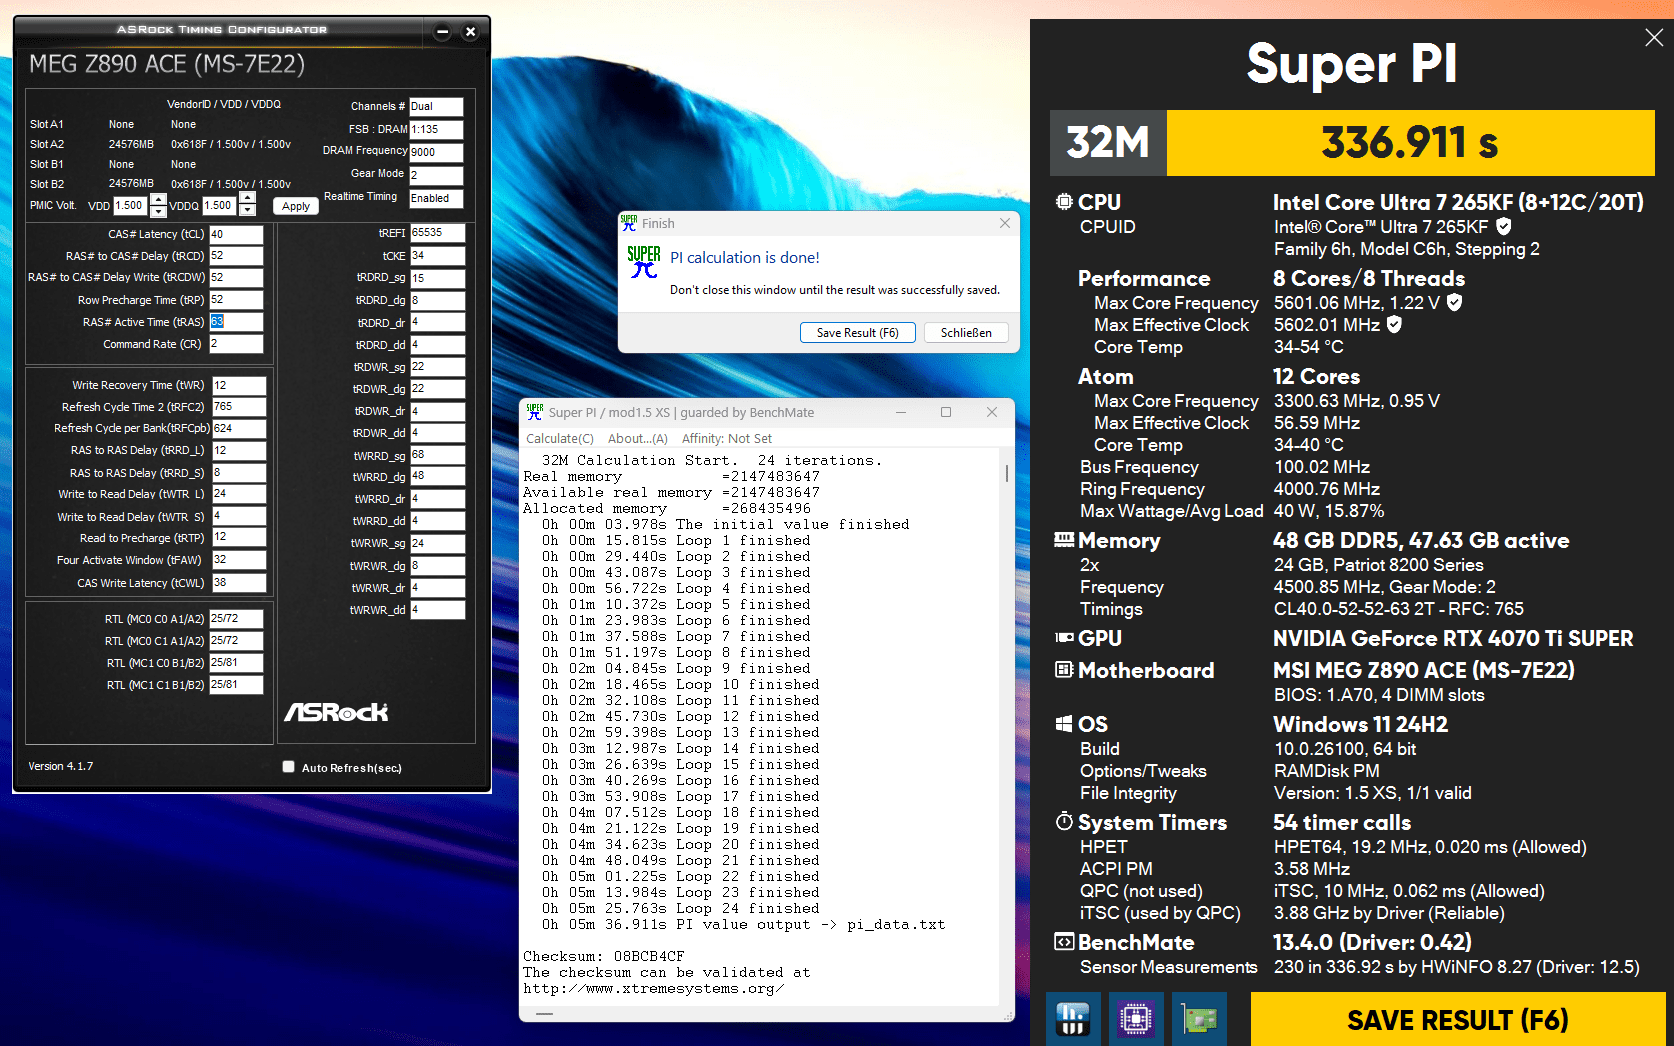The image size is (1674, 1046).
Task: Close the Super PI mod1.5 XS window
Action: pyautogui.click(x=992, y=412)
